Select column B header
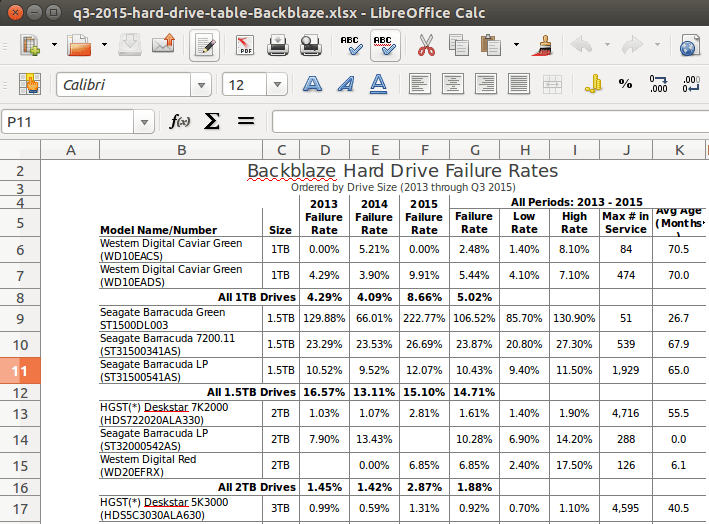The image size is (709, 524). coord(181,150)
